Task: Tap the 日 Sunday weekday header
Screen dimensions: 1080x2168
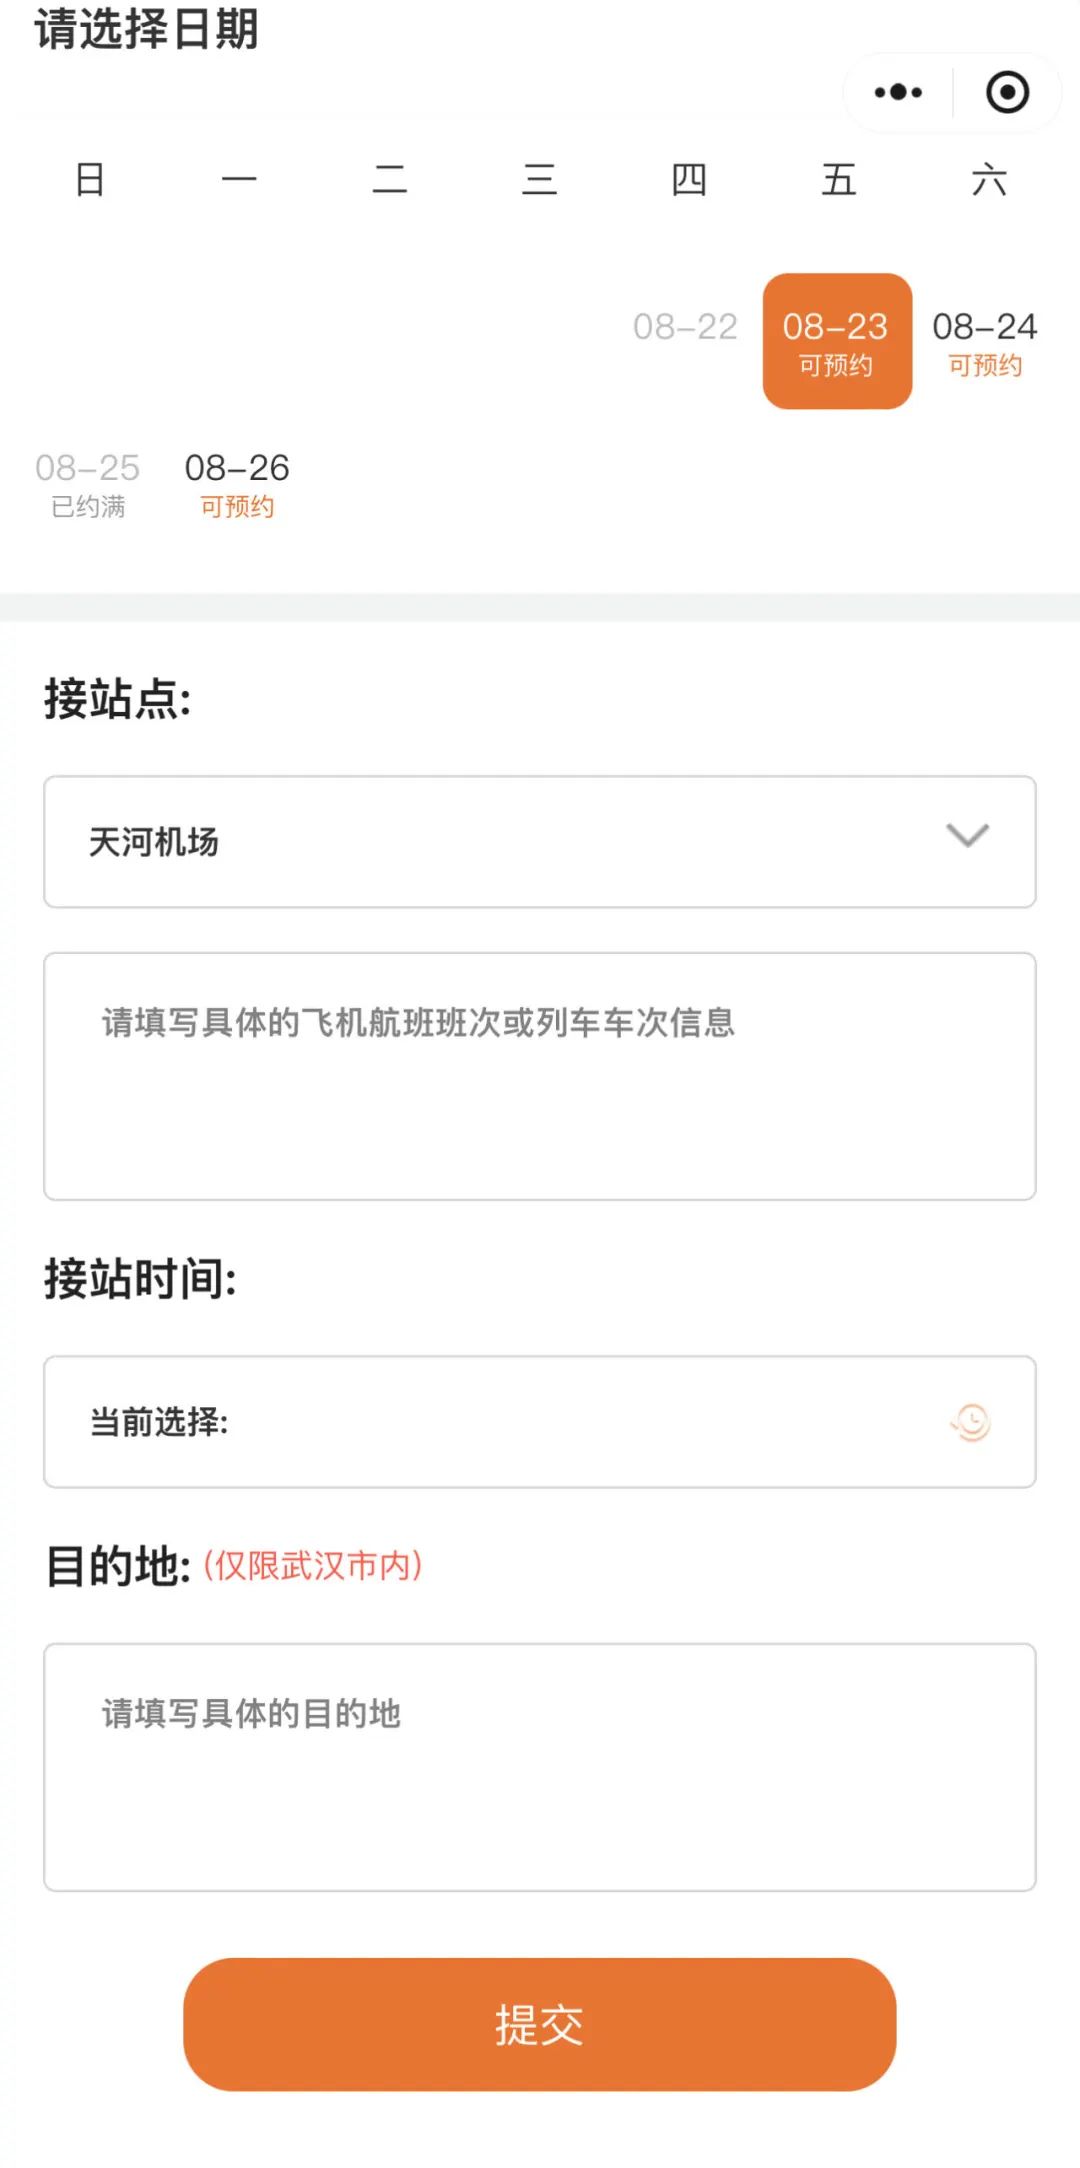Action: tap(90, 180)
